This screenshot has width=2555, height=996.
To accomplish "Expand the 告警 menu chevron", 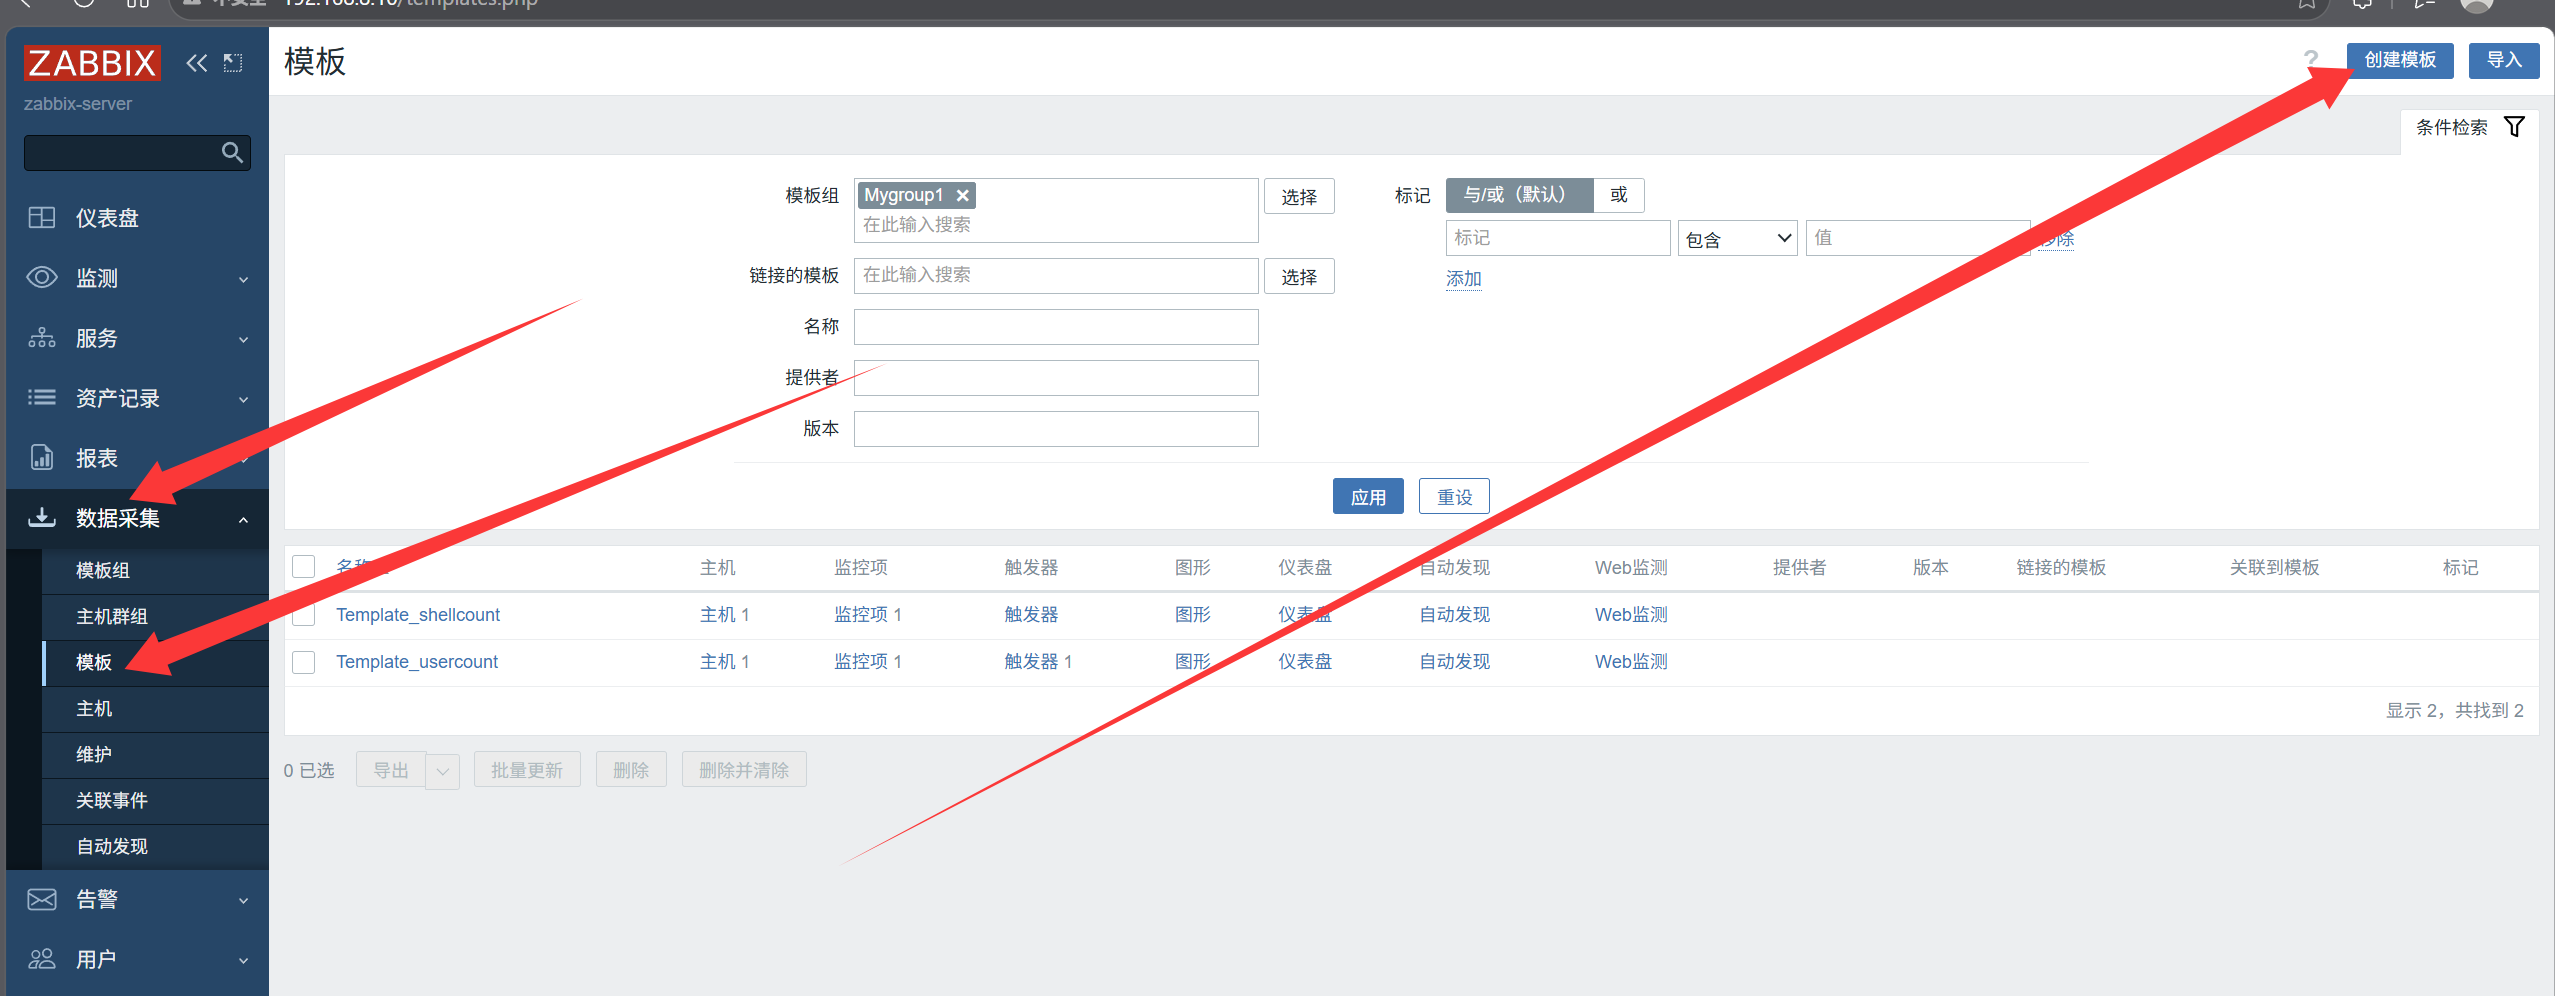I will point(243,901).
